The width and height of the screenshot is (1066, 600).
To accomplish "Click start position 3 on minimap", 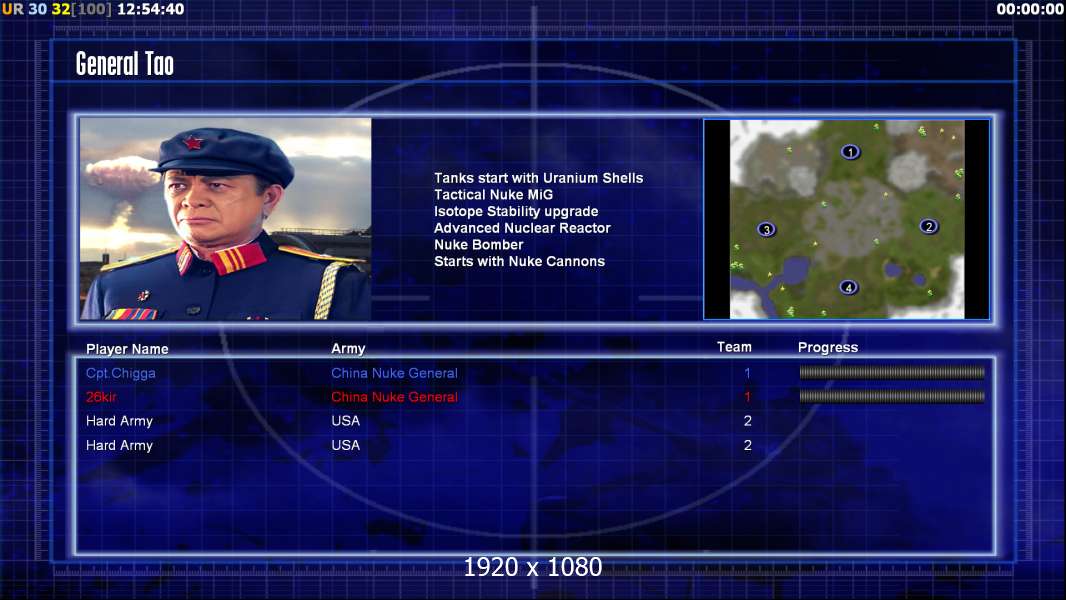I will 766,230.
